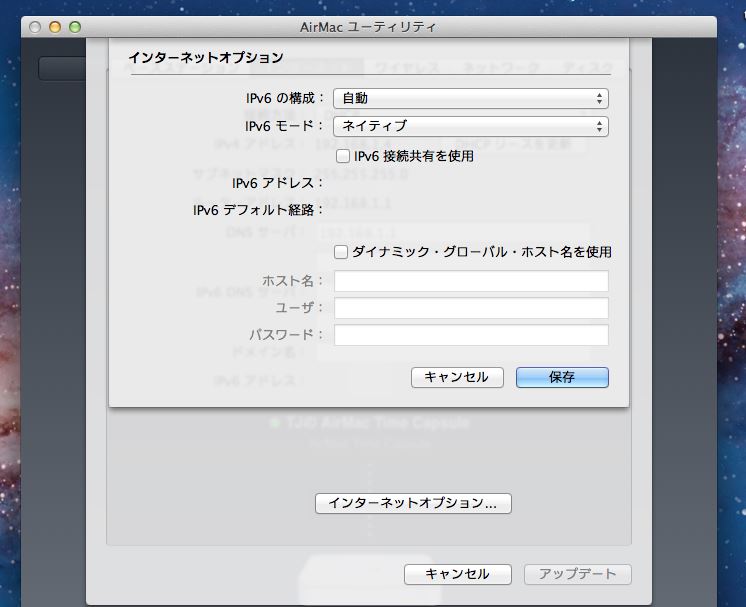The width and height of the screenshot is (746, 607).
Task: Click the 保存 button
Action: click(x=562, y=377)
